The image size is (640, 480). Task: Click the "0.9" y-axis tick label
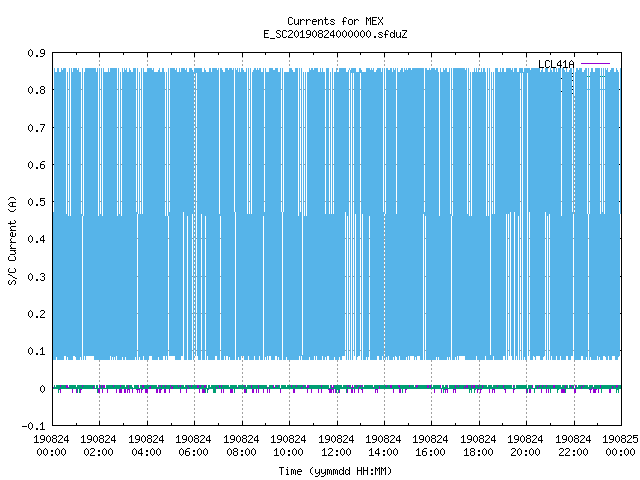[x=36, y=53]
